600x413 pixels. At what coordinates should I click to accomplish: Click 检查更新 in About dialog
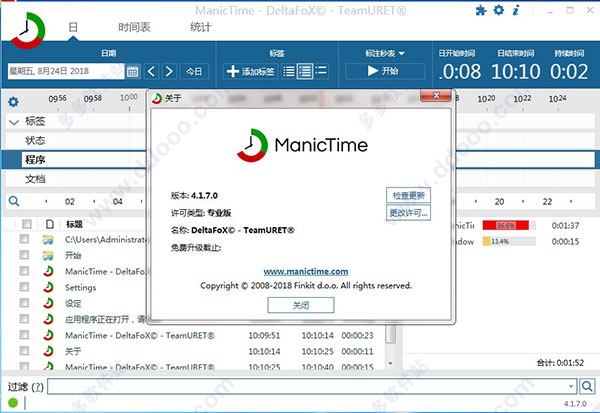click(408, 195)
